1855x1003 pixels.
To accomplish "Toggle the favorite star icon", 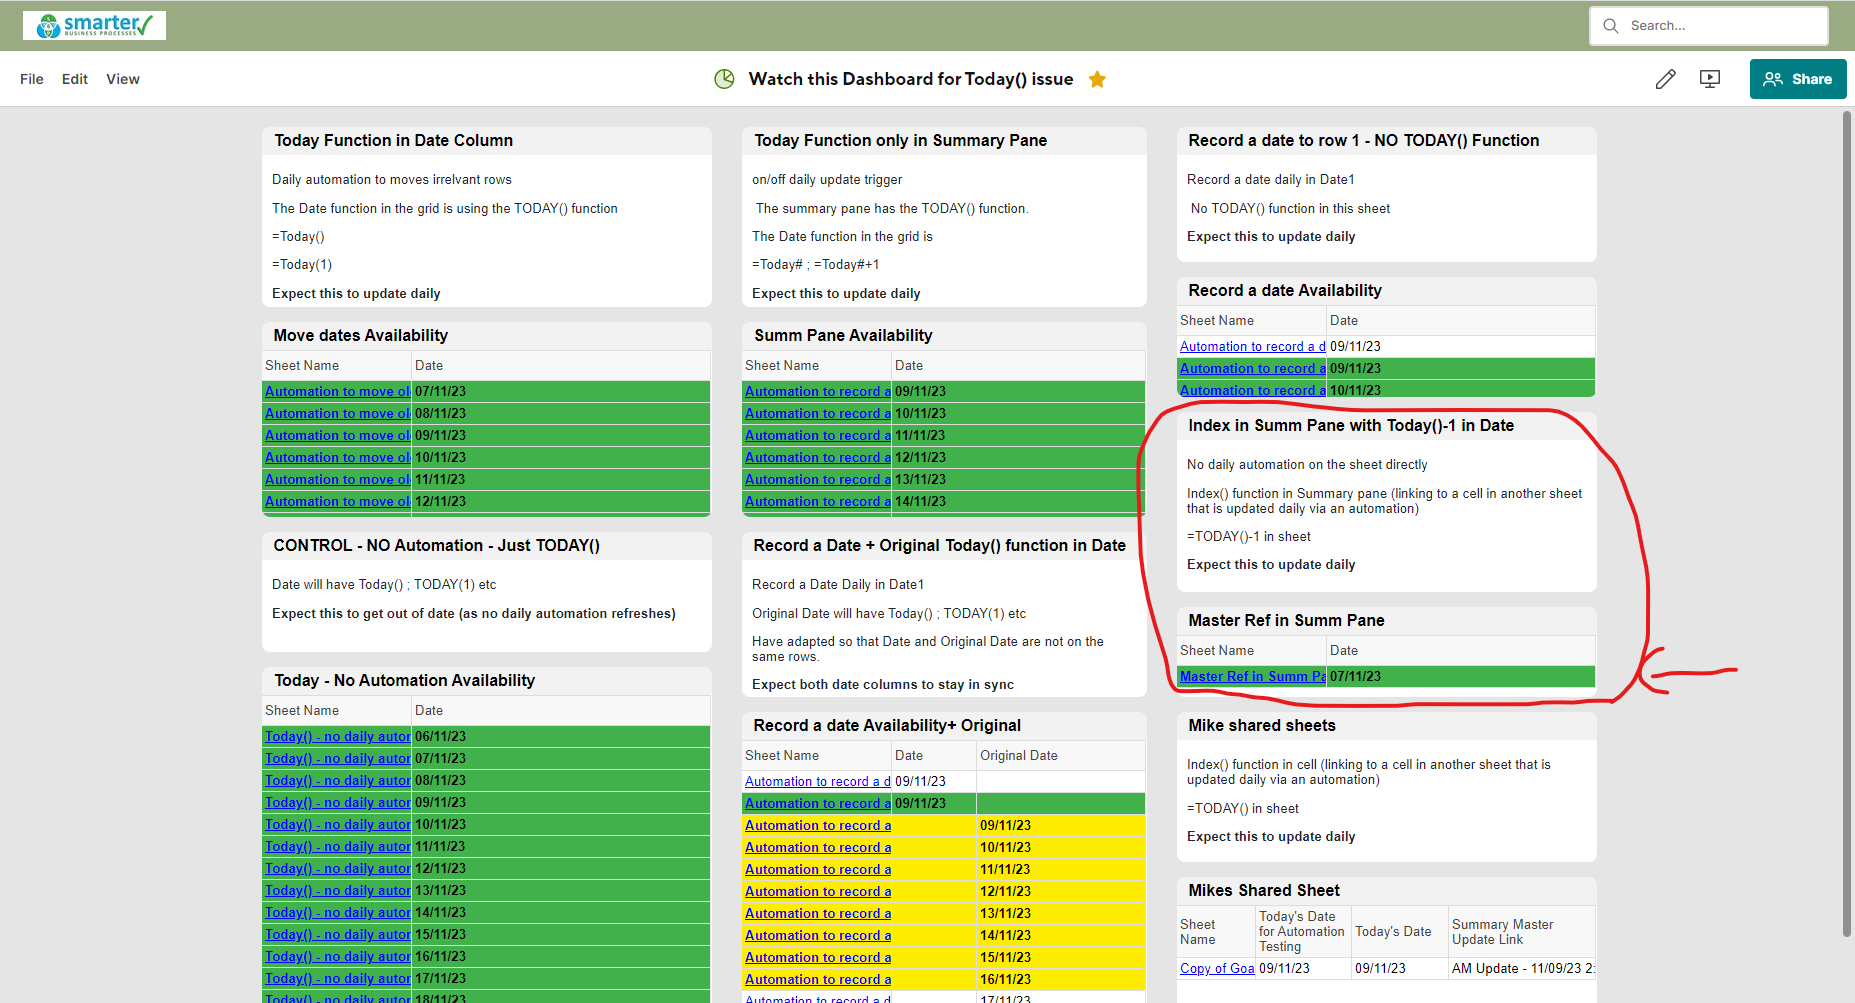I will click(1097, 79).
